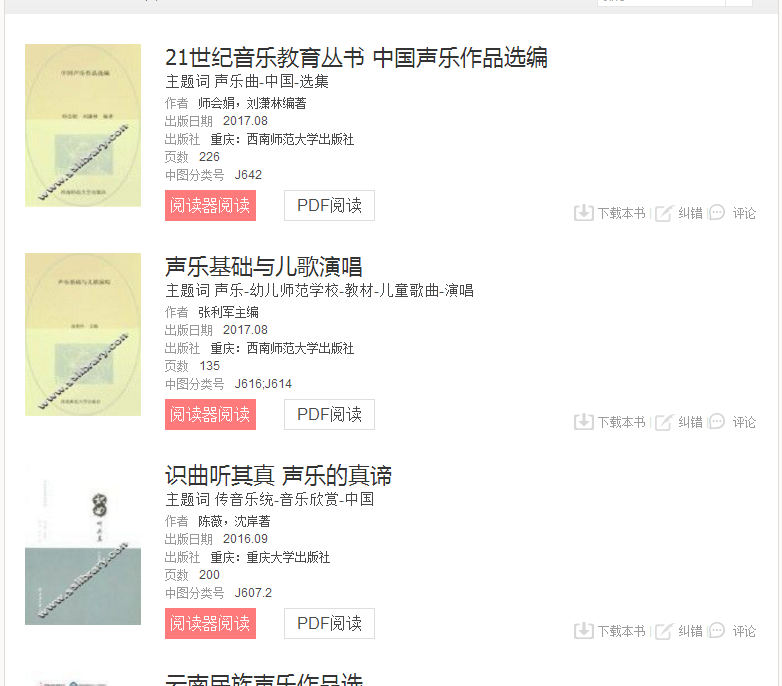The width and height of the screenshot is (782, 686).
Task: Click page count 226
Action: pyautogui.click(x=209, y=157)
